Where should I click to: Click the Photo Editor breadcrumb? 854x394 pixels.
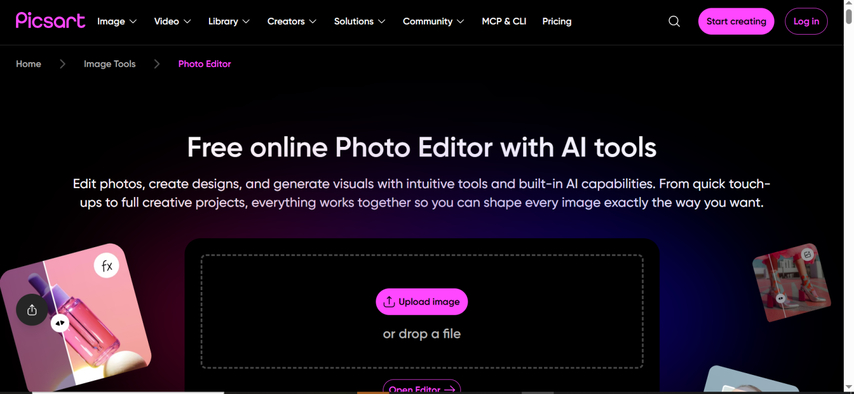[205, 64]
